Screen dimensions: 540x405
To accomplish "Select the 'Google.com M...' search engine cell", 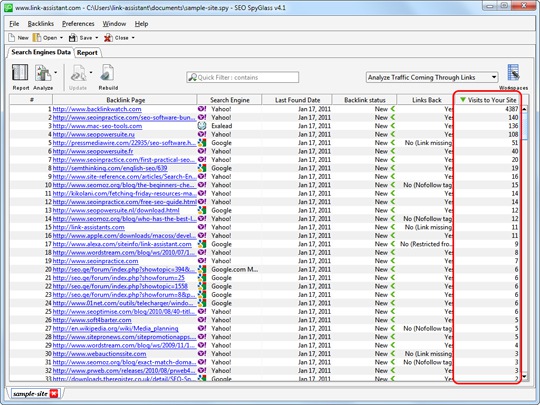I will pyautogui.click(x=234, y=269).
